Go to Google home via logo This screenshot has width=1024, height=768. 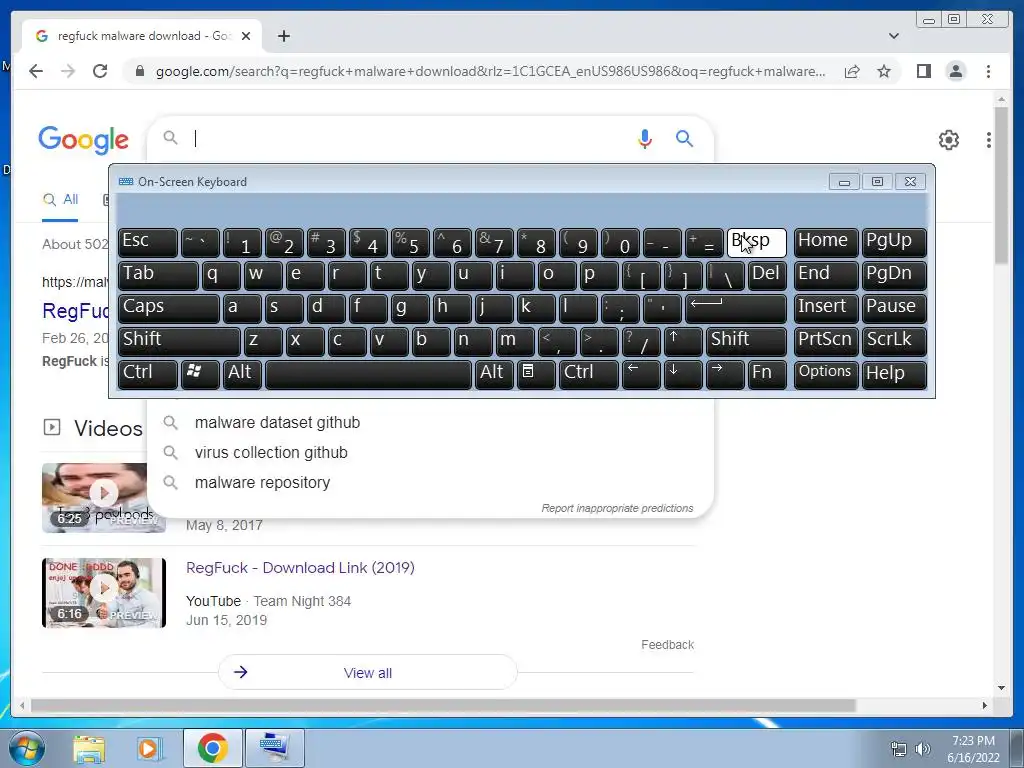84,140
